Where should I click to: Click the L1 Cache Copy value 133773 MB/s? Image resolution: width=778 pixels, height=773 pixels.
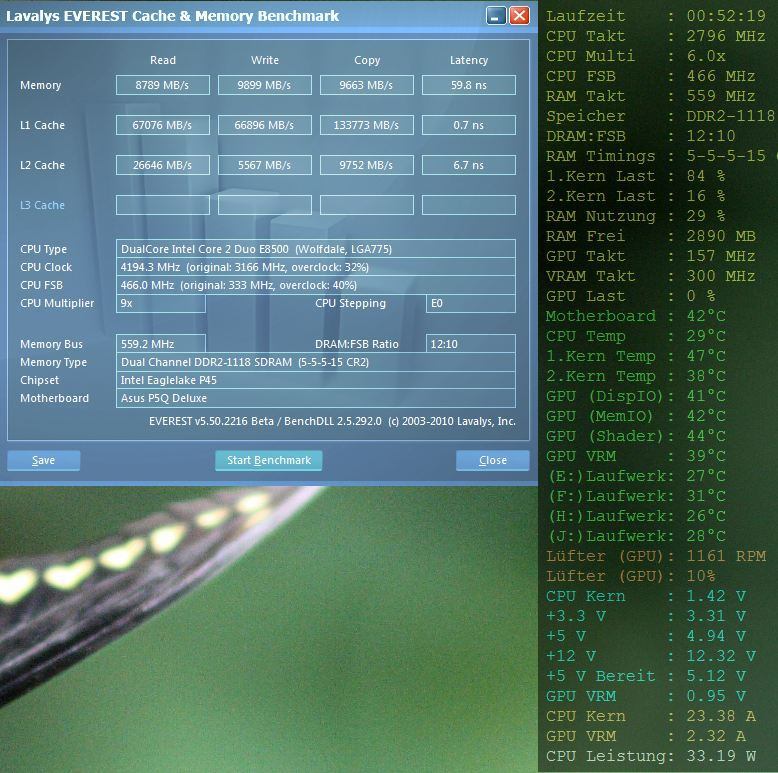pos(367,125)
